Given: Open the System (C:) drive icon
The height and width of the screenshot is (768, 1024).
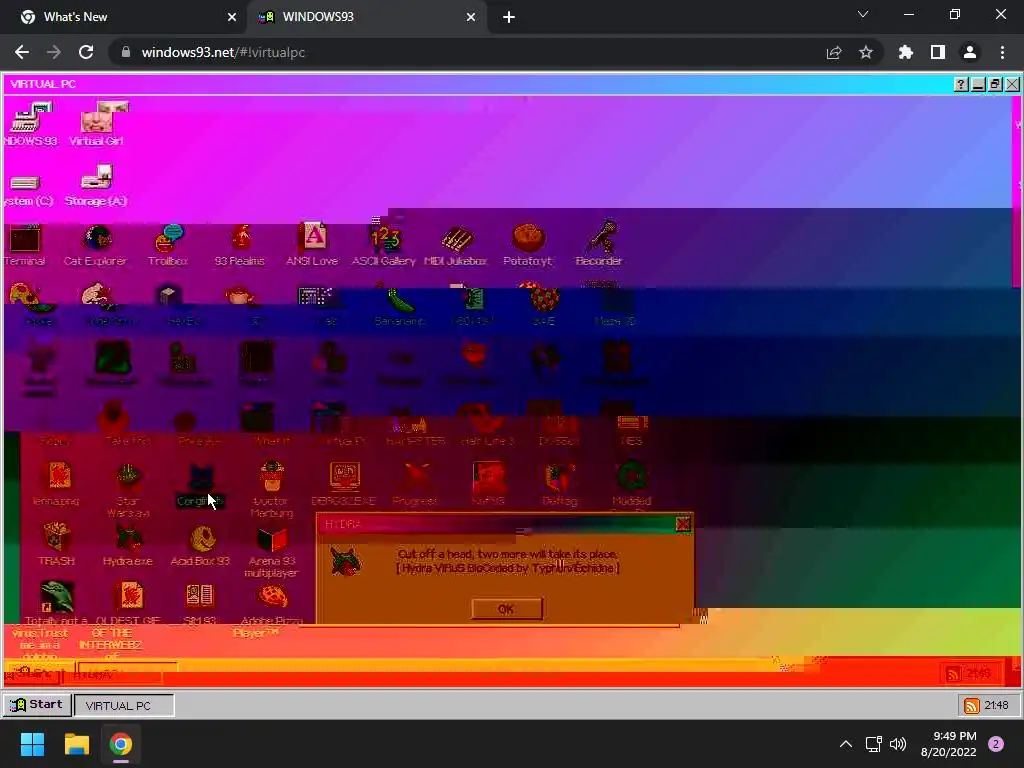Looking at the screenshot, I should click(x=27, y=189).
